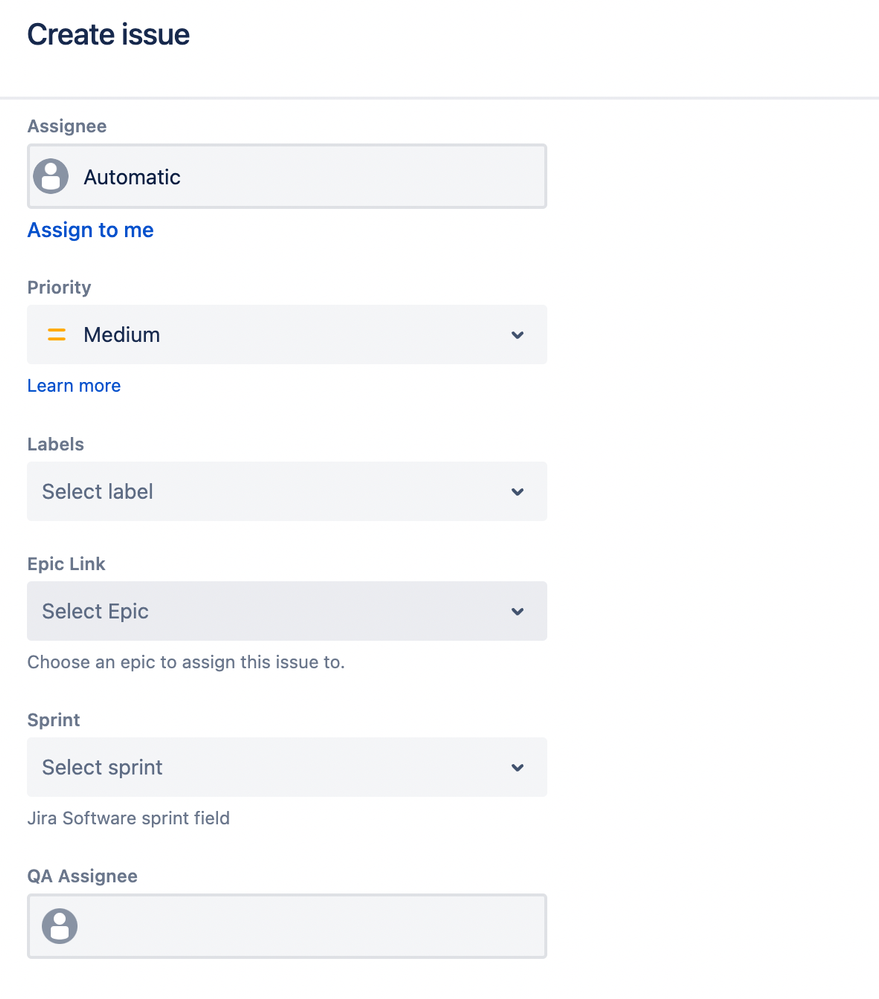Click the Create issue heading
879x999 pixels.
pos(108,34)
